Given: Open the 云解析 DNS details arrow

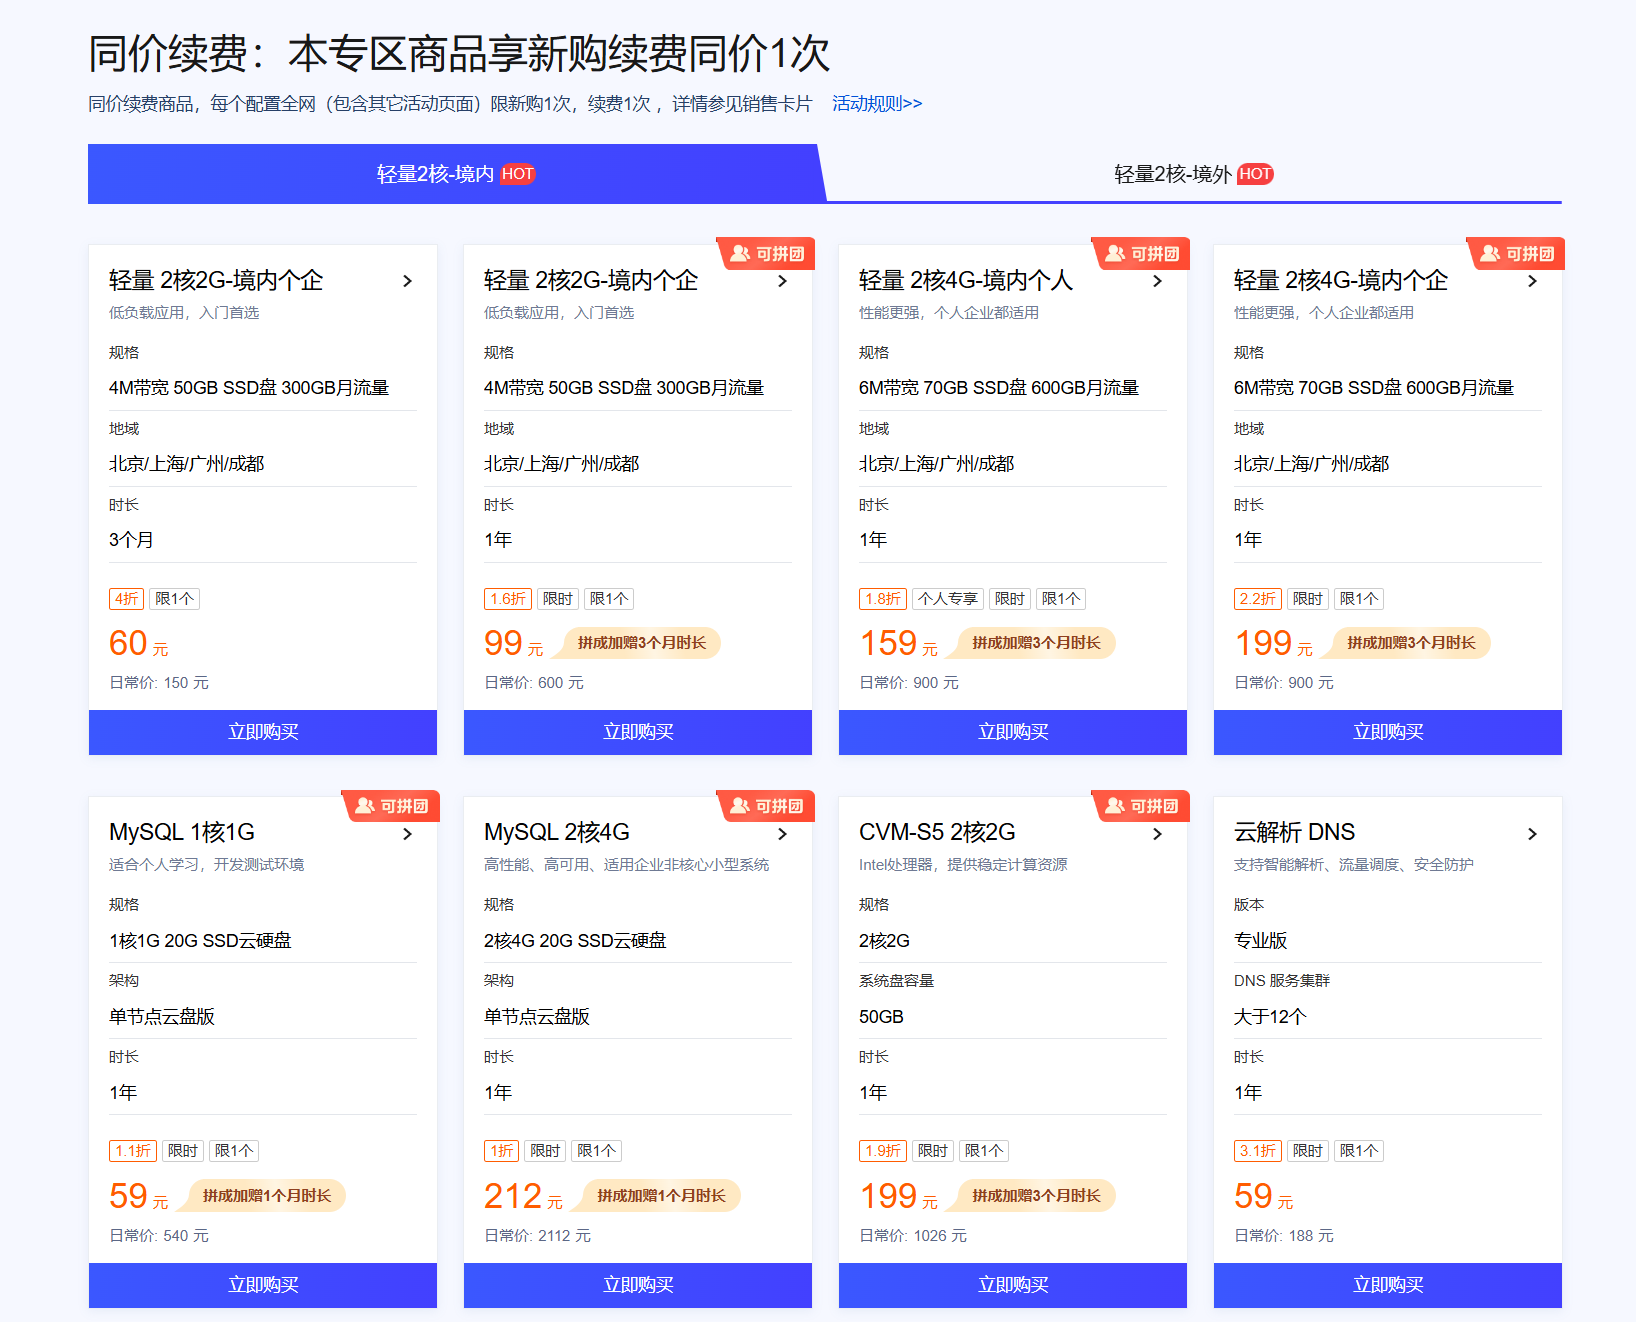Looking at the screenshot, I should point(1532,834).
